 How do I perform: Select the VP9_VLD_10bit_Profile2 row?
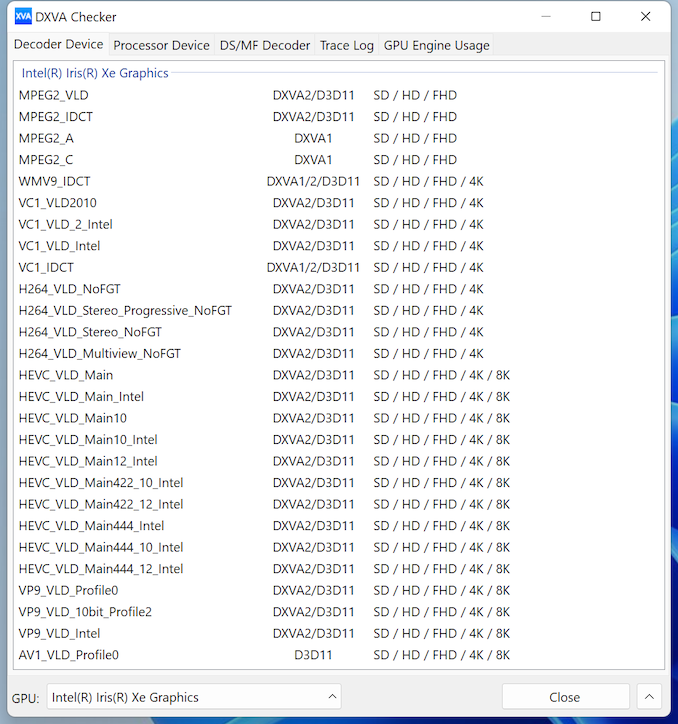click(85, 612)
